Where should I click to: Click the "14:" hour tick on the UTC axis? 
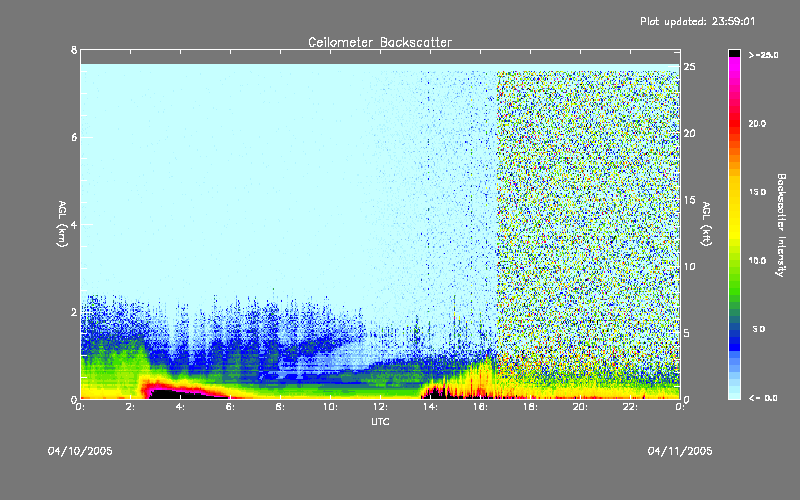tap(431, 407)
